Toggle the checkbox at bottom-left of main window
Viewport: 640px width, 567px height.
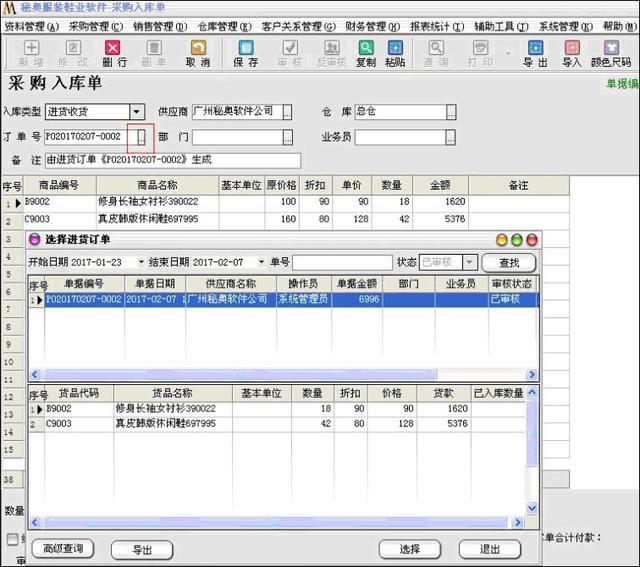coord(13,539)
